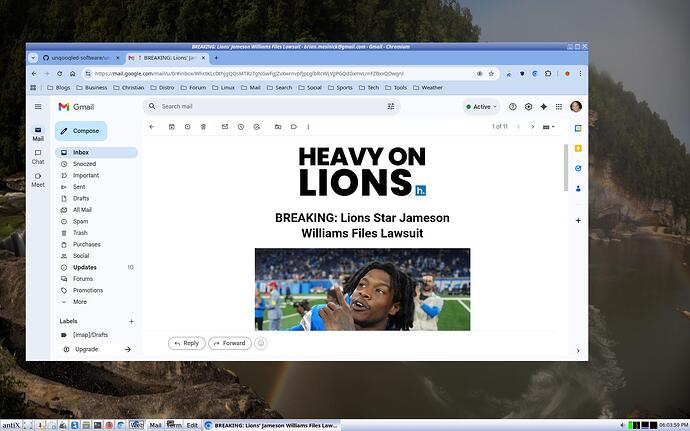The image size is (690, 431).
Task: Click the Upgrade link in sidebar
Action: [x=87, y=349]
